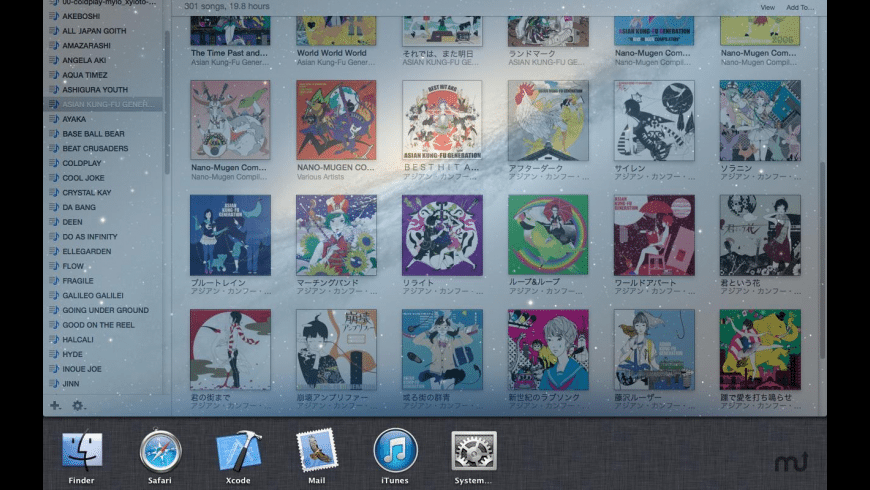The height and width of the screenshot is (490, 870).
Task: Click playlist icon next to ELLEGARDEN
Action: (x=54, y=251)
